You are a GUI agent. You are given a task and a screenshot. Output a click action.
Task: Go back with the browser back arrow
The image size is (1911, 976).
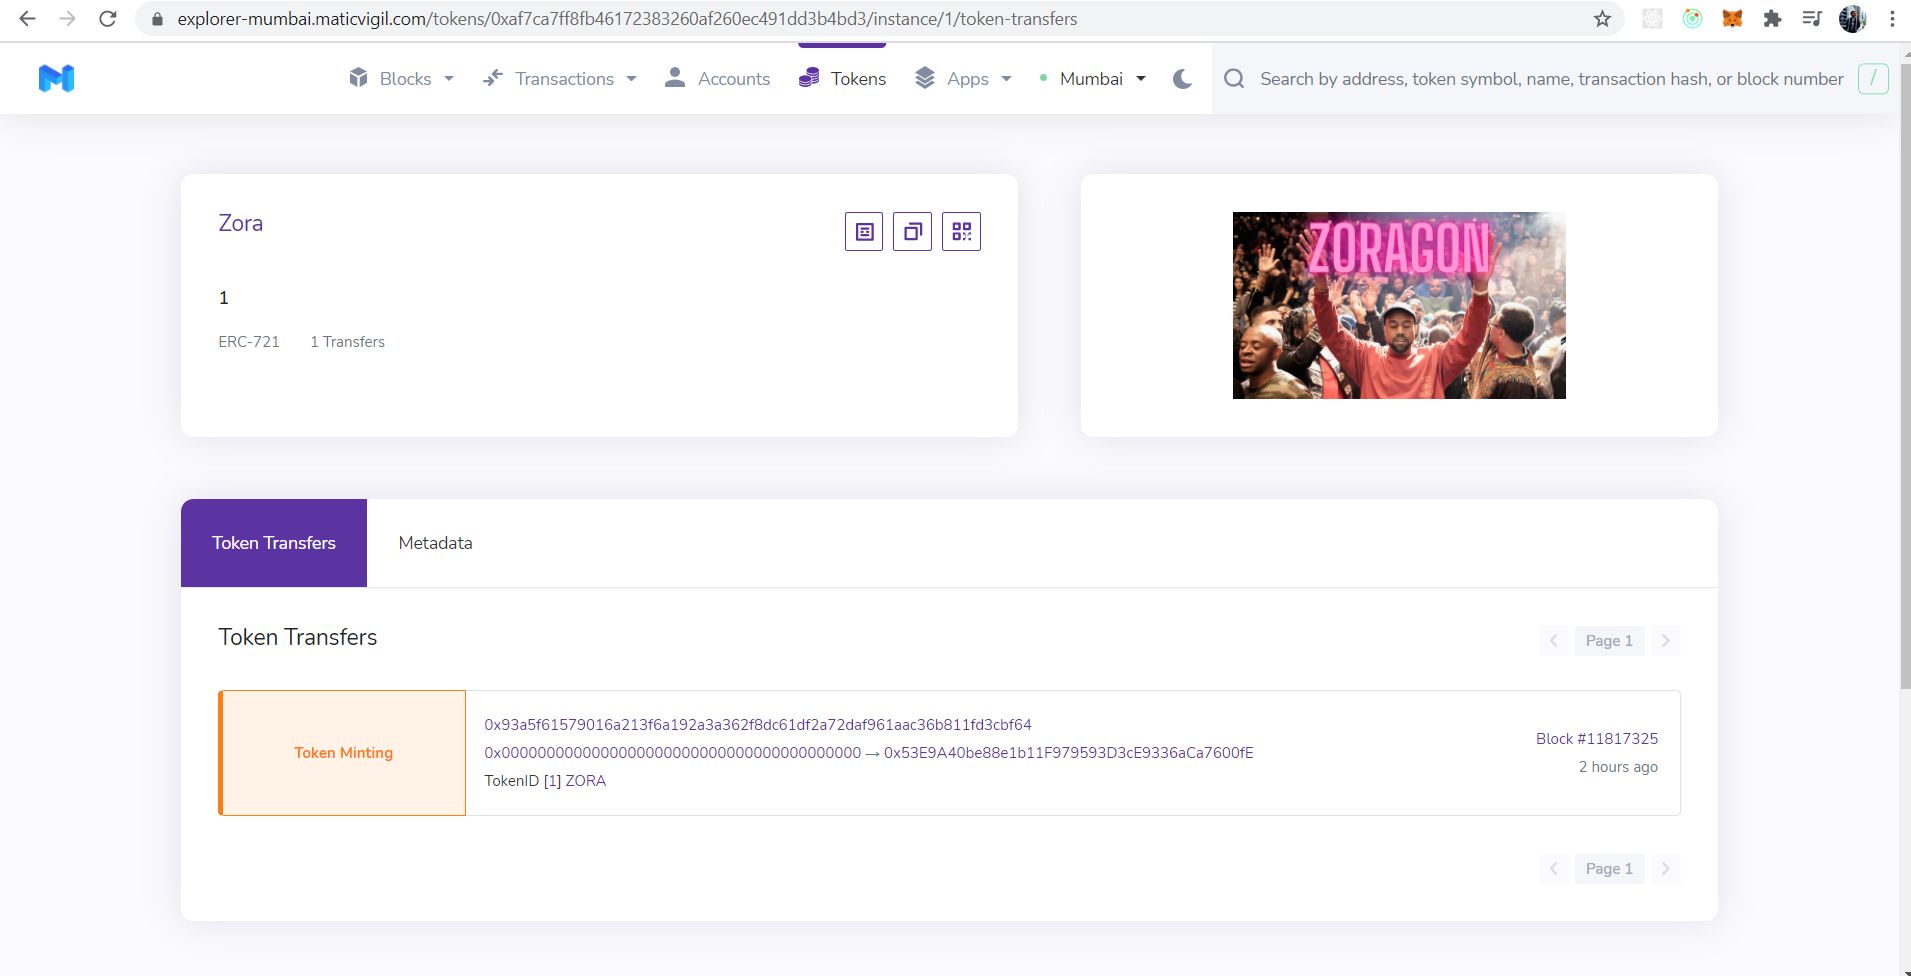[x=27, y=19]
